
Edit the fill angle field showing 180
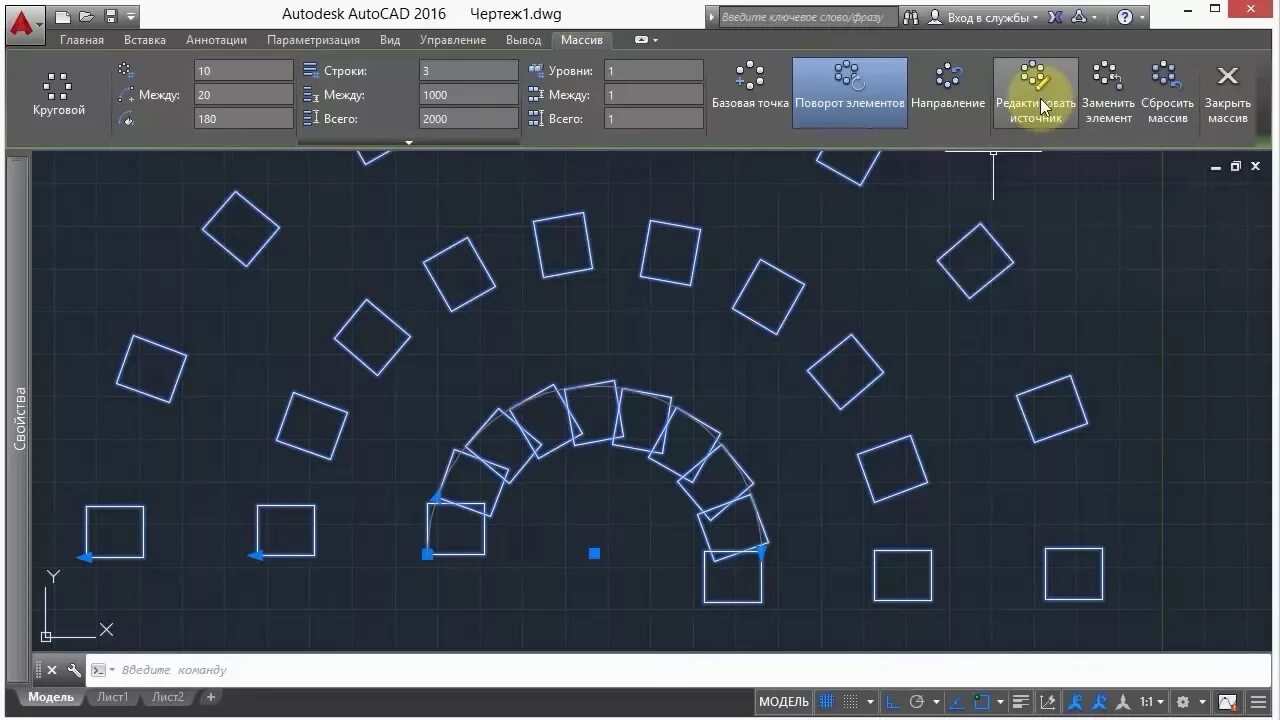[x=244, y=118]
